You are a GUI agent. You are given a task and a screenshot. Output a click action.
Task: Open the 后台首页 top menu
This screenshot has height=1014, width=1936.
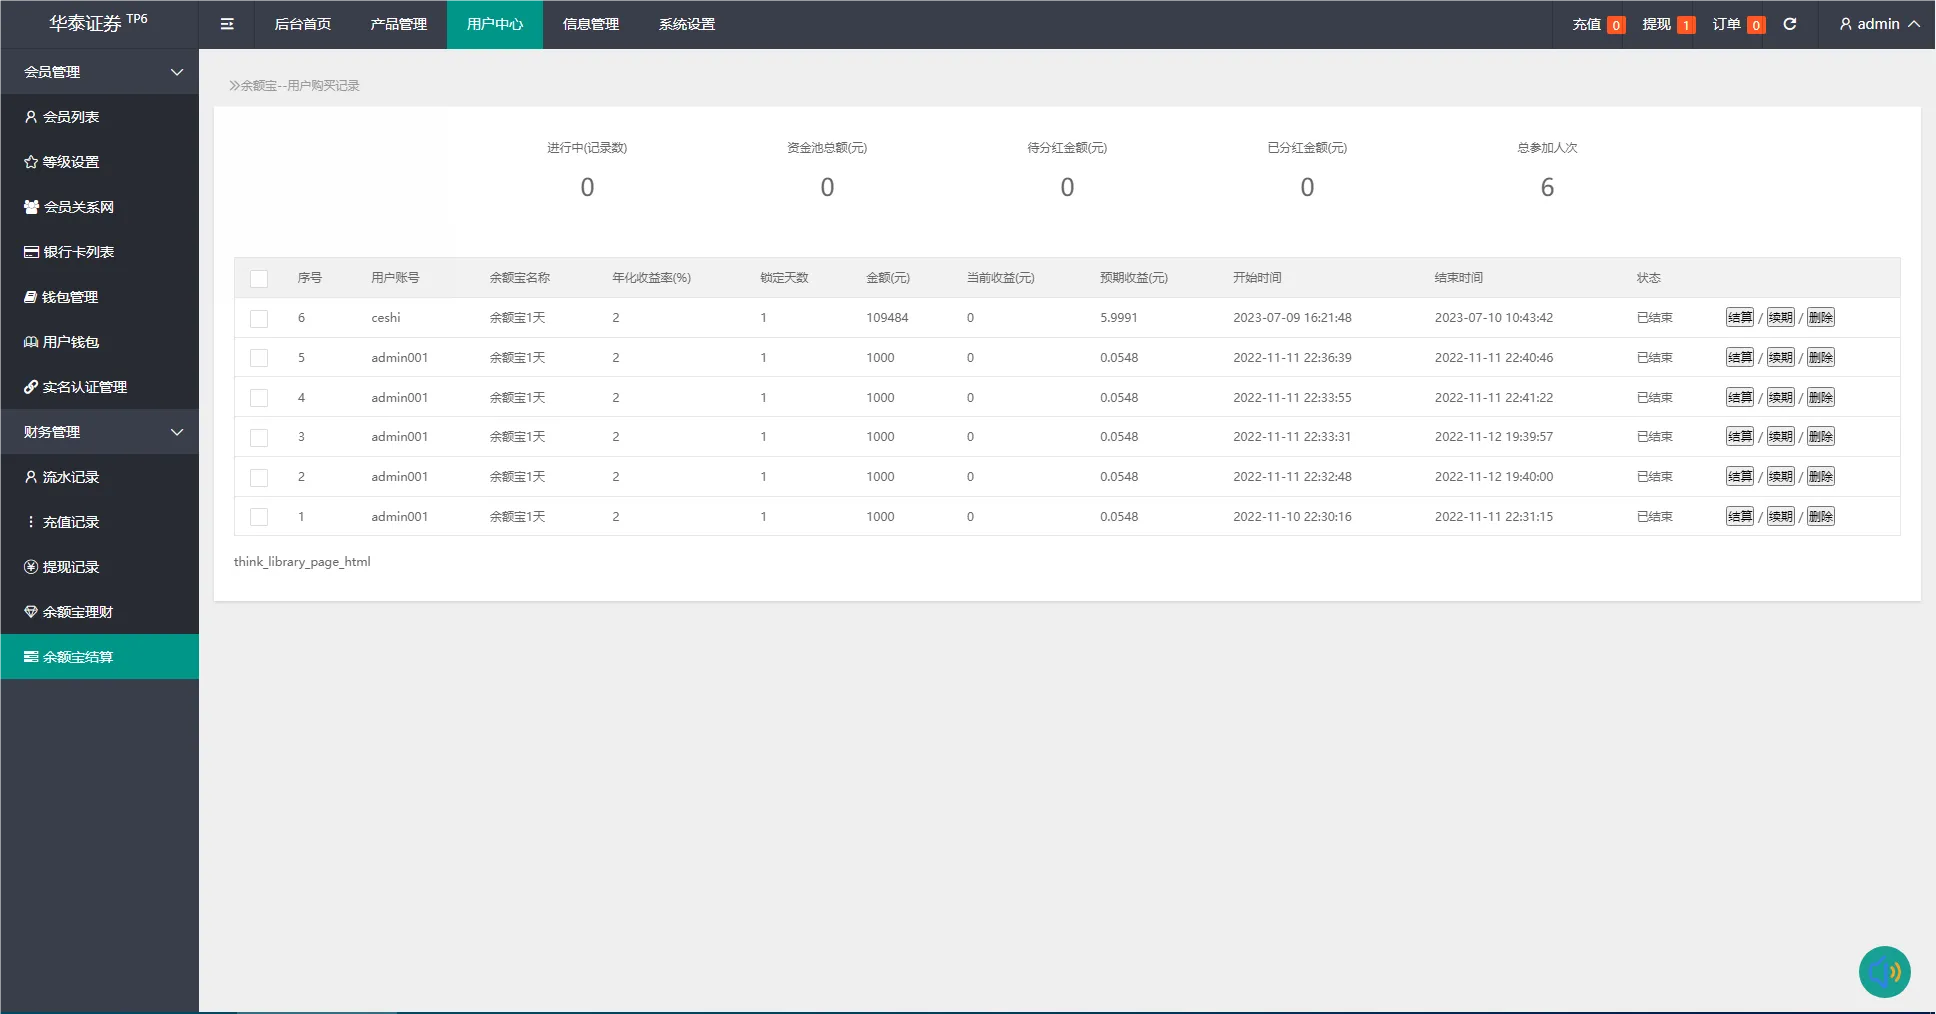tap(303, 24)
